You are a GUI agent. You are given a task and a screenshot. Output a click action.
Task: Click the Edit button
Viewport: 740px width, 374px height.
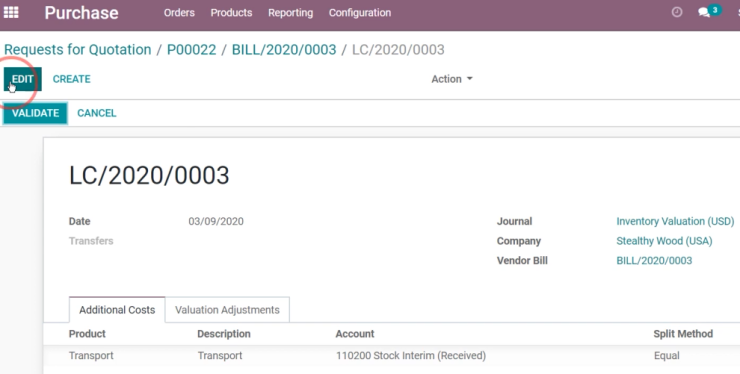coord(23,79)
